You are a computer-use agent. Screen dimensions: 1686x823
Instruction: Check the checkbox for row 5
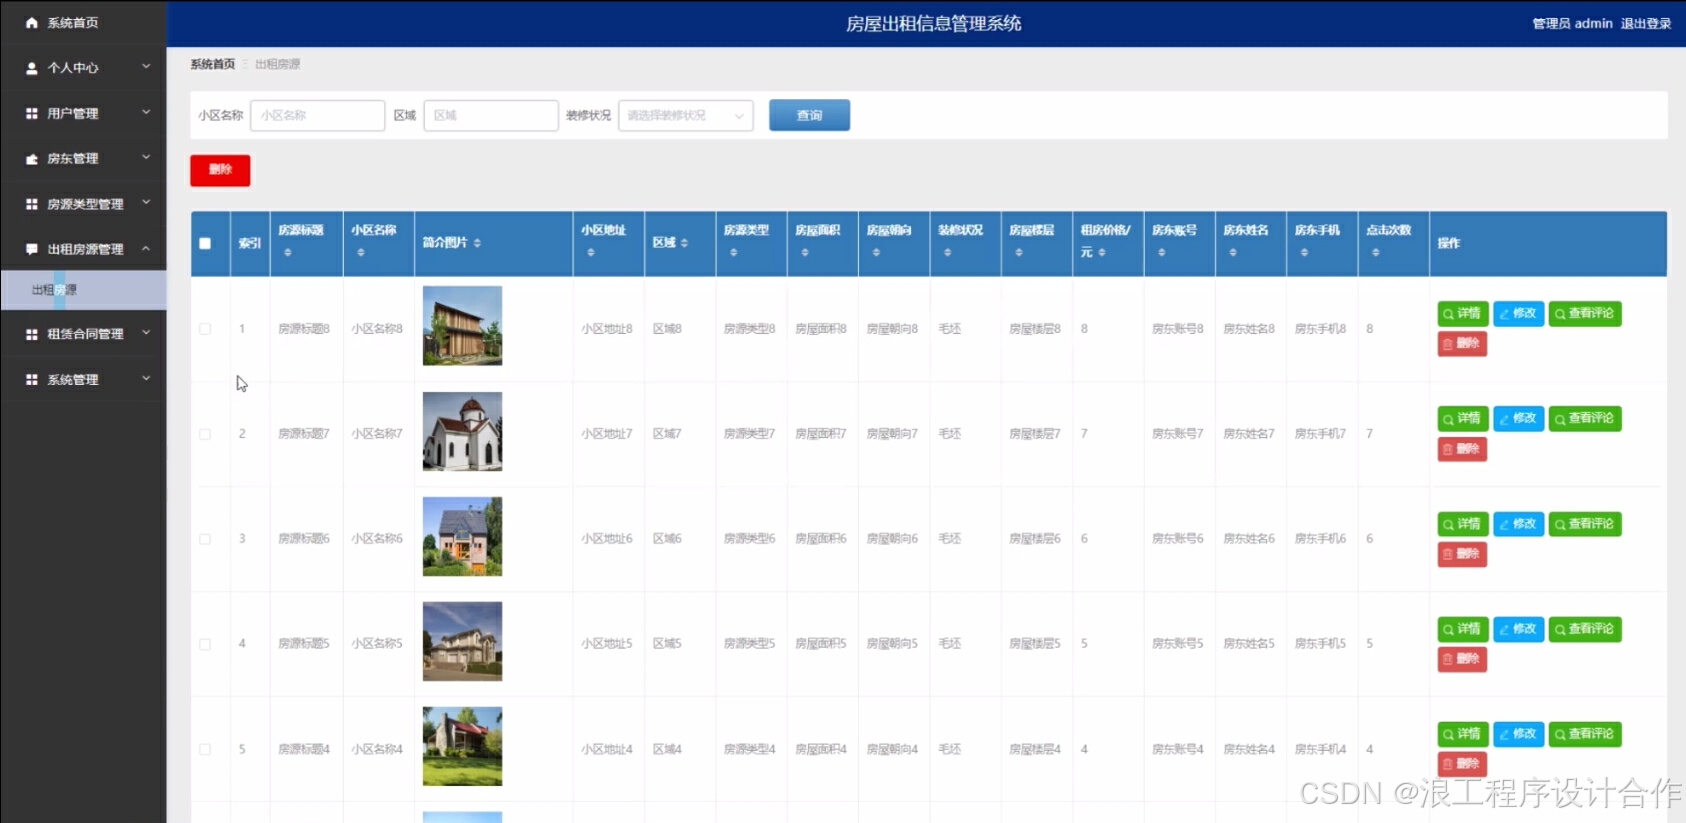point(205,749)
